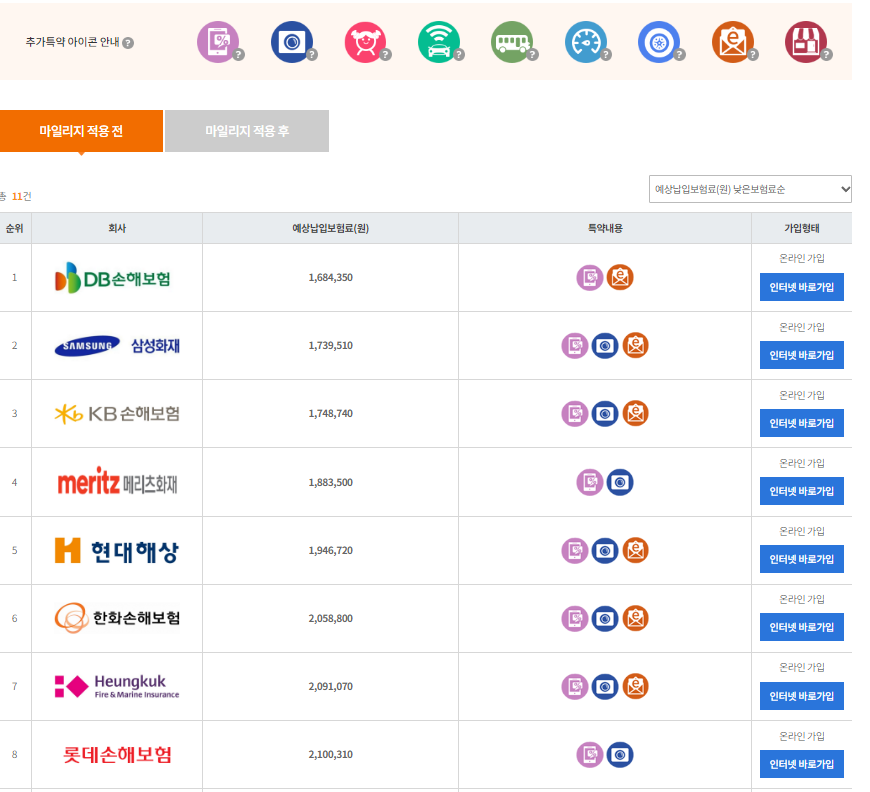Click blackbox camera icon in KB손해보험 row
The width and height of the screenshot is (870, 792).
tap(605, 414)
